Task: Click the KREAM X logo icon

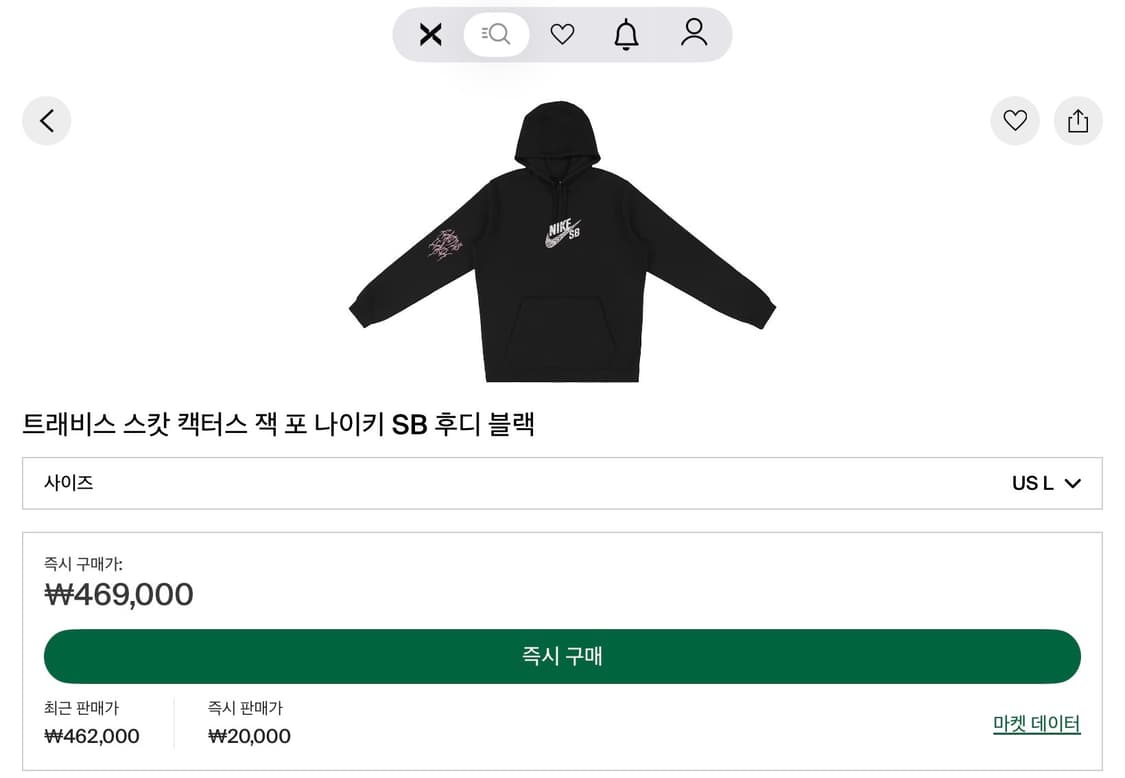Action: 430,34
